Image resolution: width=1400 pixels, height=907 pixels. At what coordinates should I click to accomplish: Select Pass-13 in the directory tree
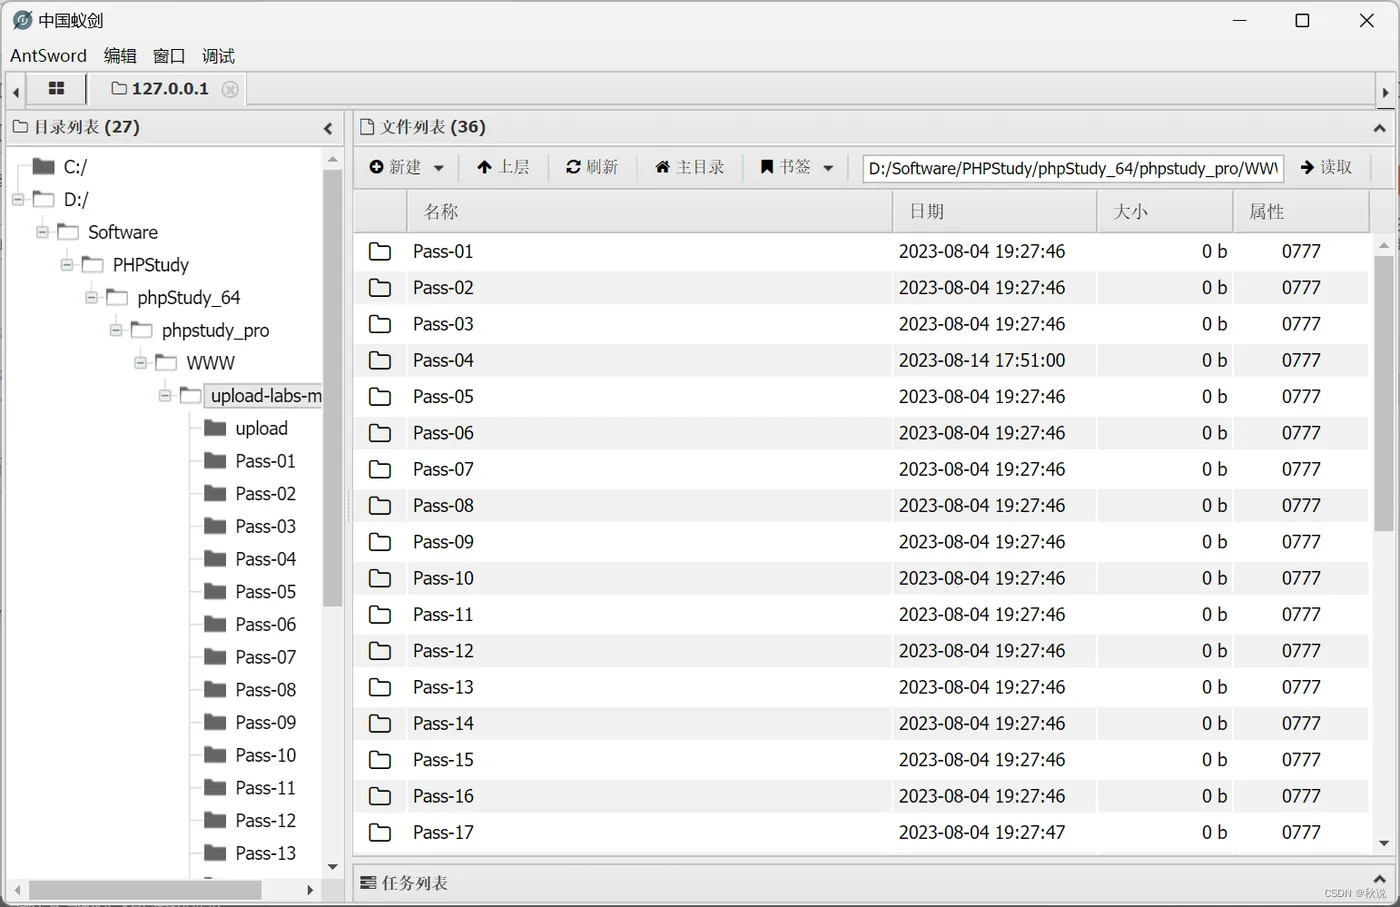pos(265,853)
